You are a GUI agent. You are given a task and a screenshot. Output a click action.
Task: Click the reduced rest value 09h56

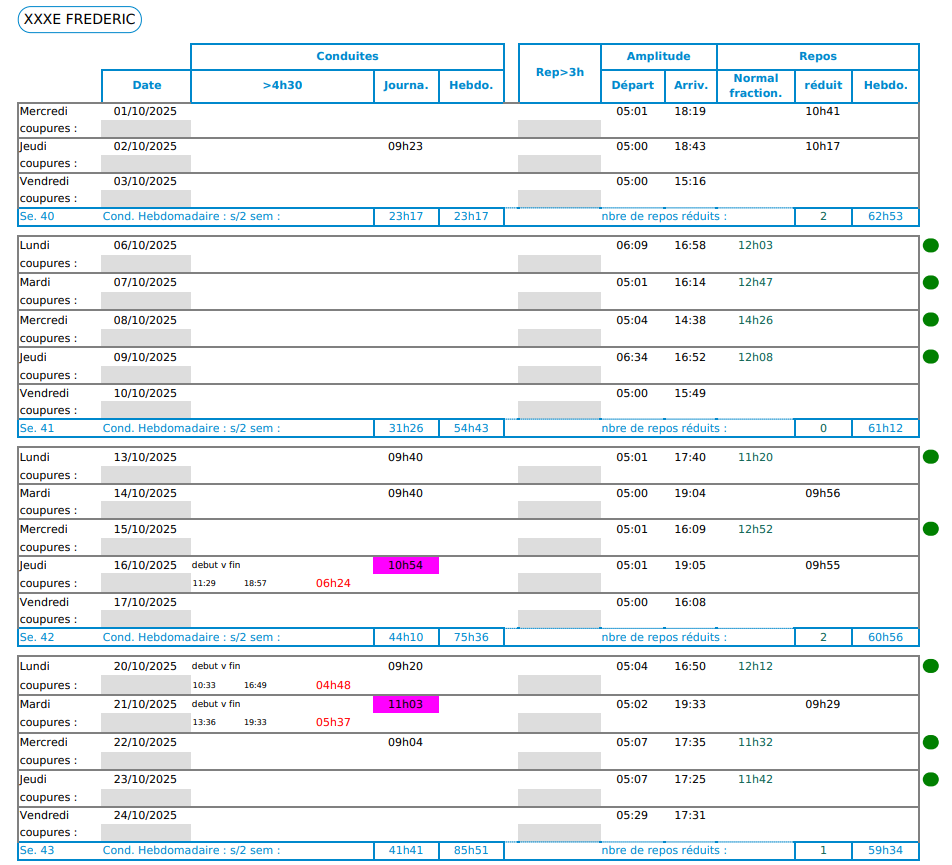823,494
